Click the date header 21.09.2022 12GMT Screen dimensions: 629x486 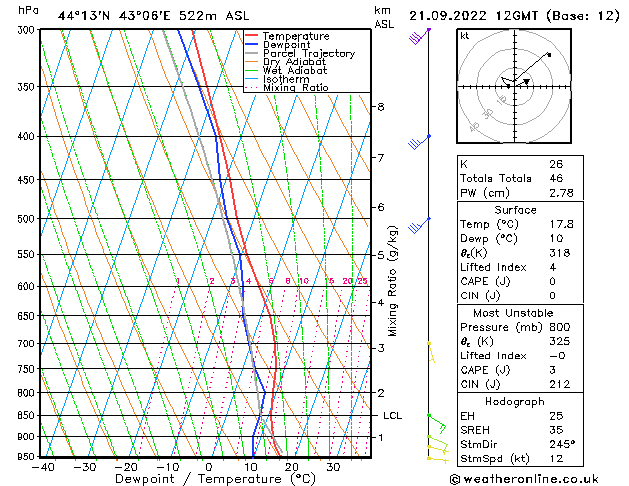pos(474,16)
